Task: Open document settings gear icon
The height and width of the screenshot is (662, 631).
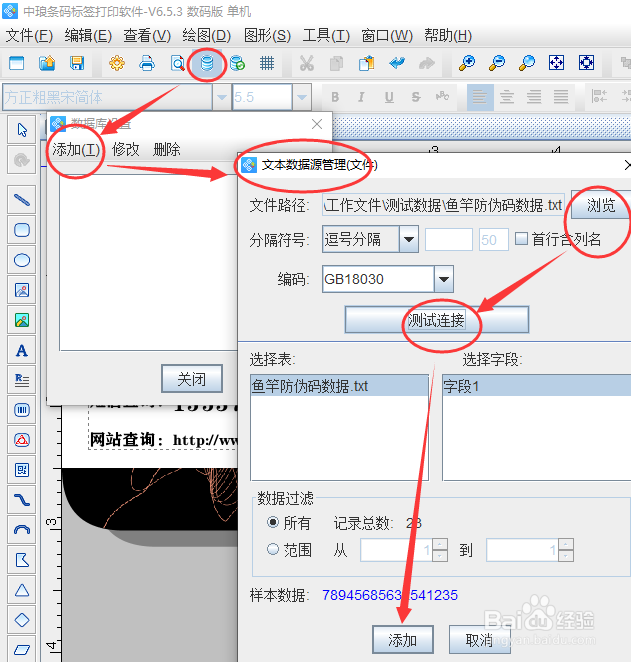Action: [x=117, y=63]
